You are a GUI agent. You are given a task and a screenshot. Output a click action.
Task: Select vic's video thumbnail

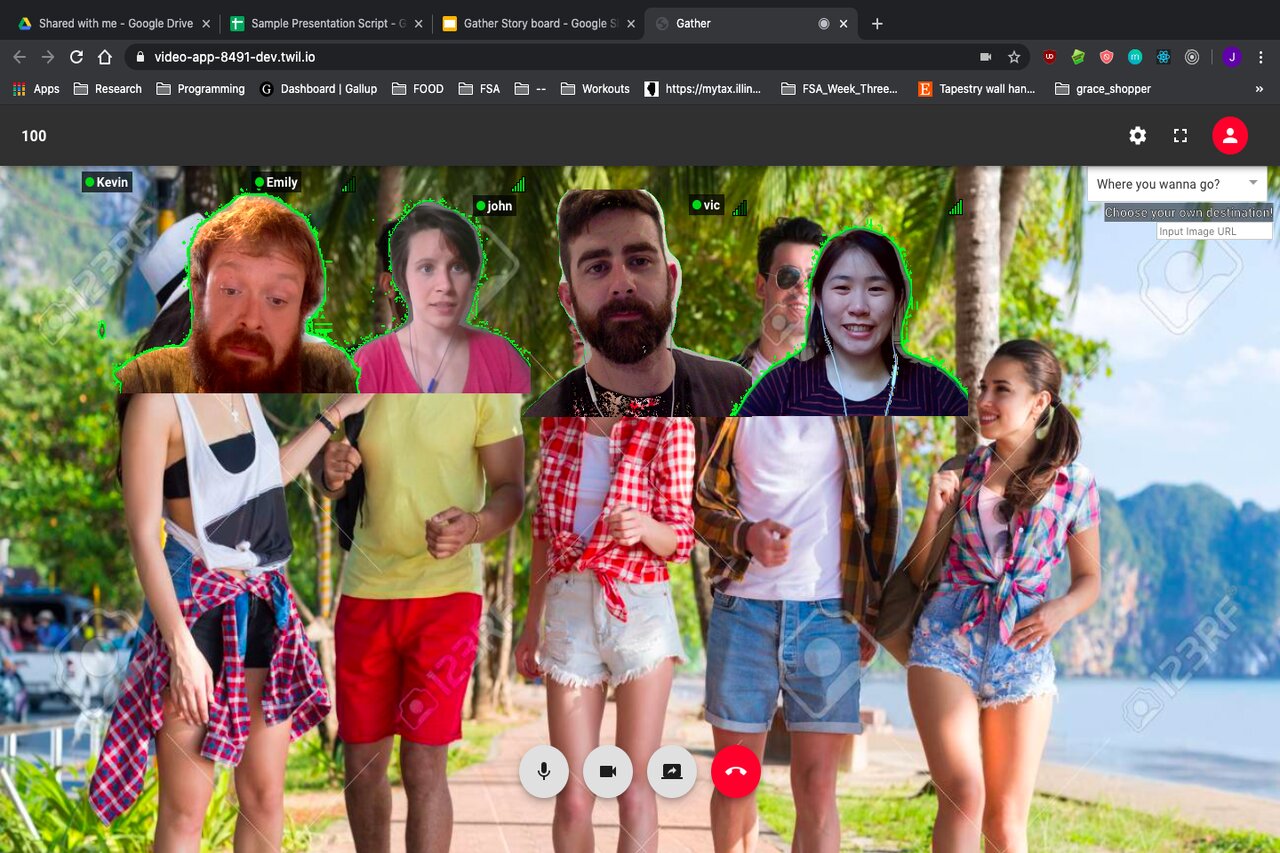(851, 321)
